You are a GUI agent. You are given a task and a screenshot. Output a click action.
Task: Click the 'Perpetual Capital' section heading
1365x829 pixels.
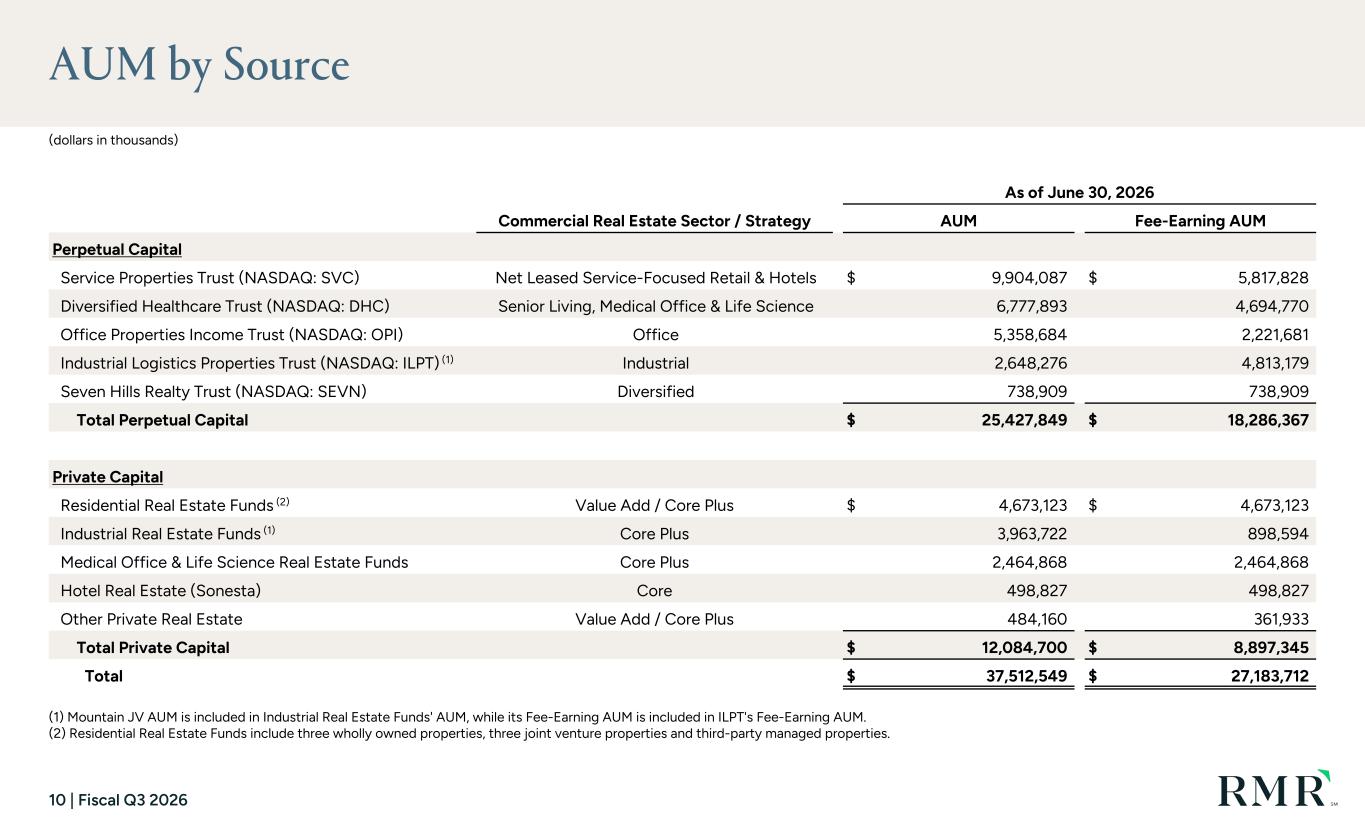[x=116, y=249]
